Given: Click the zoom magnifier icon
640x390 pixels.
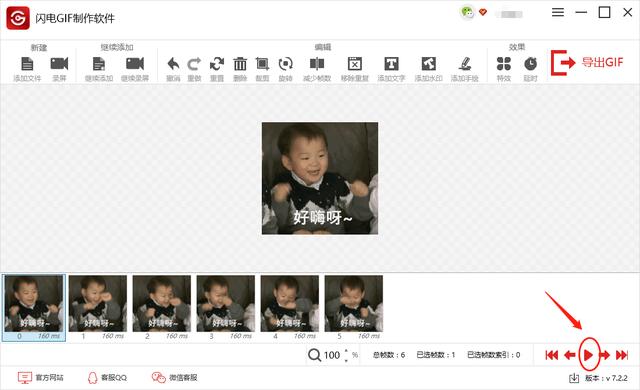Looking at the screenshot, I should 314,355.
